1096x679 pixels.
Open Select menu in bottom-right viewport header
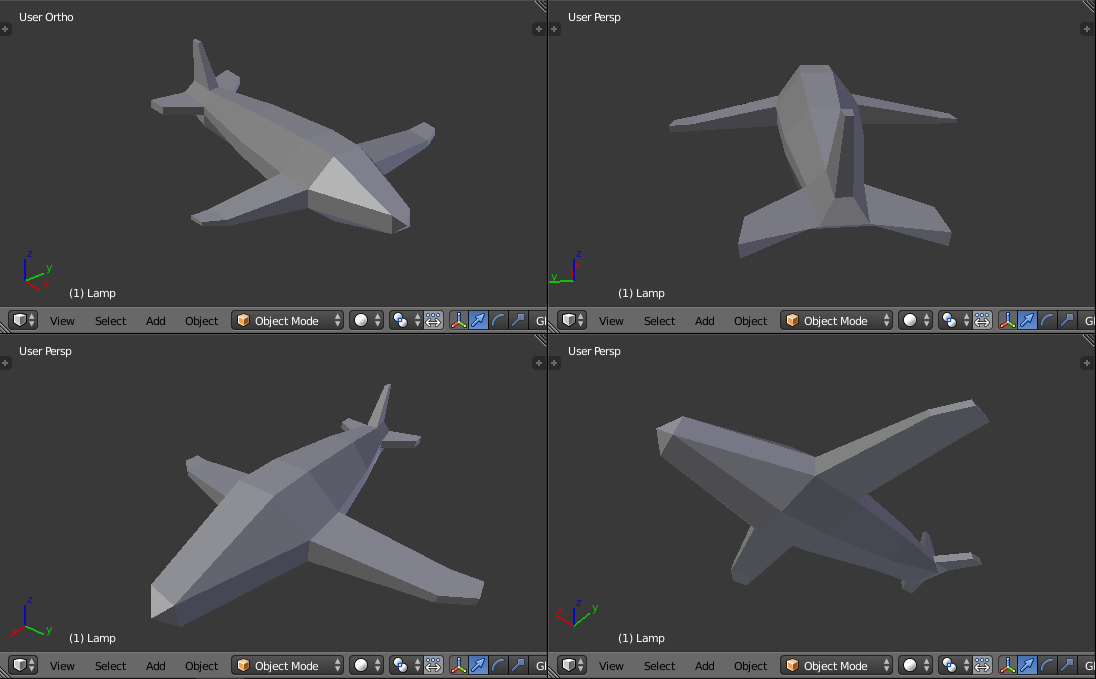pos(659,666)
